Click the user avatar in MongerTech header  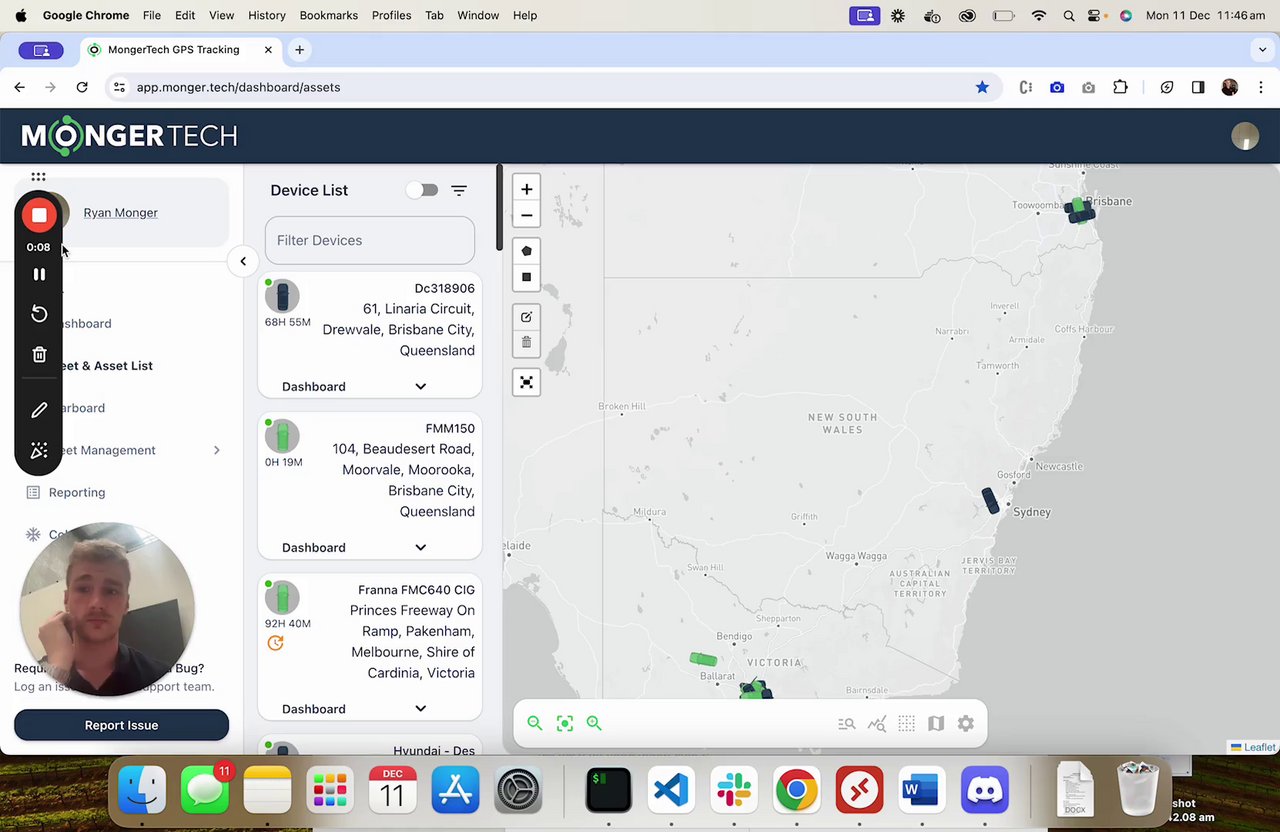[1245, 137]
